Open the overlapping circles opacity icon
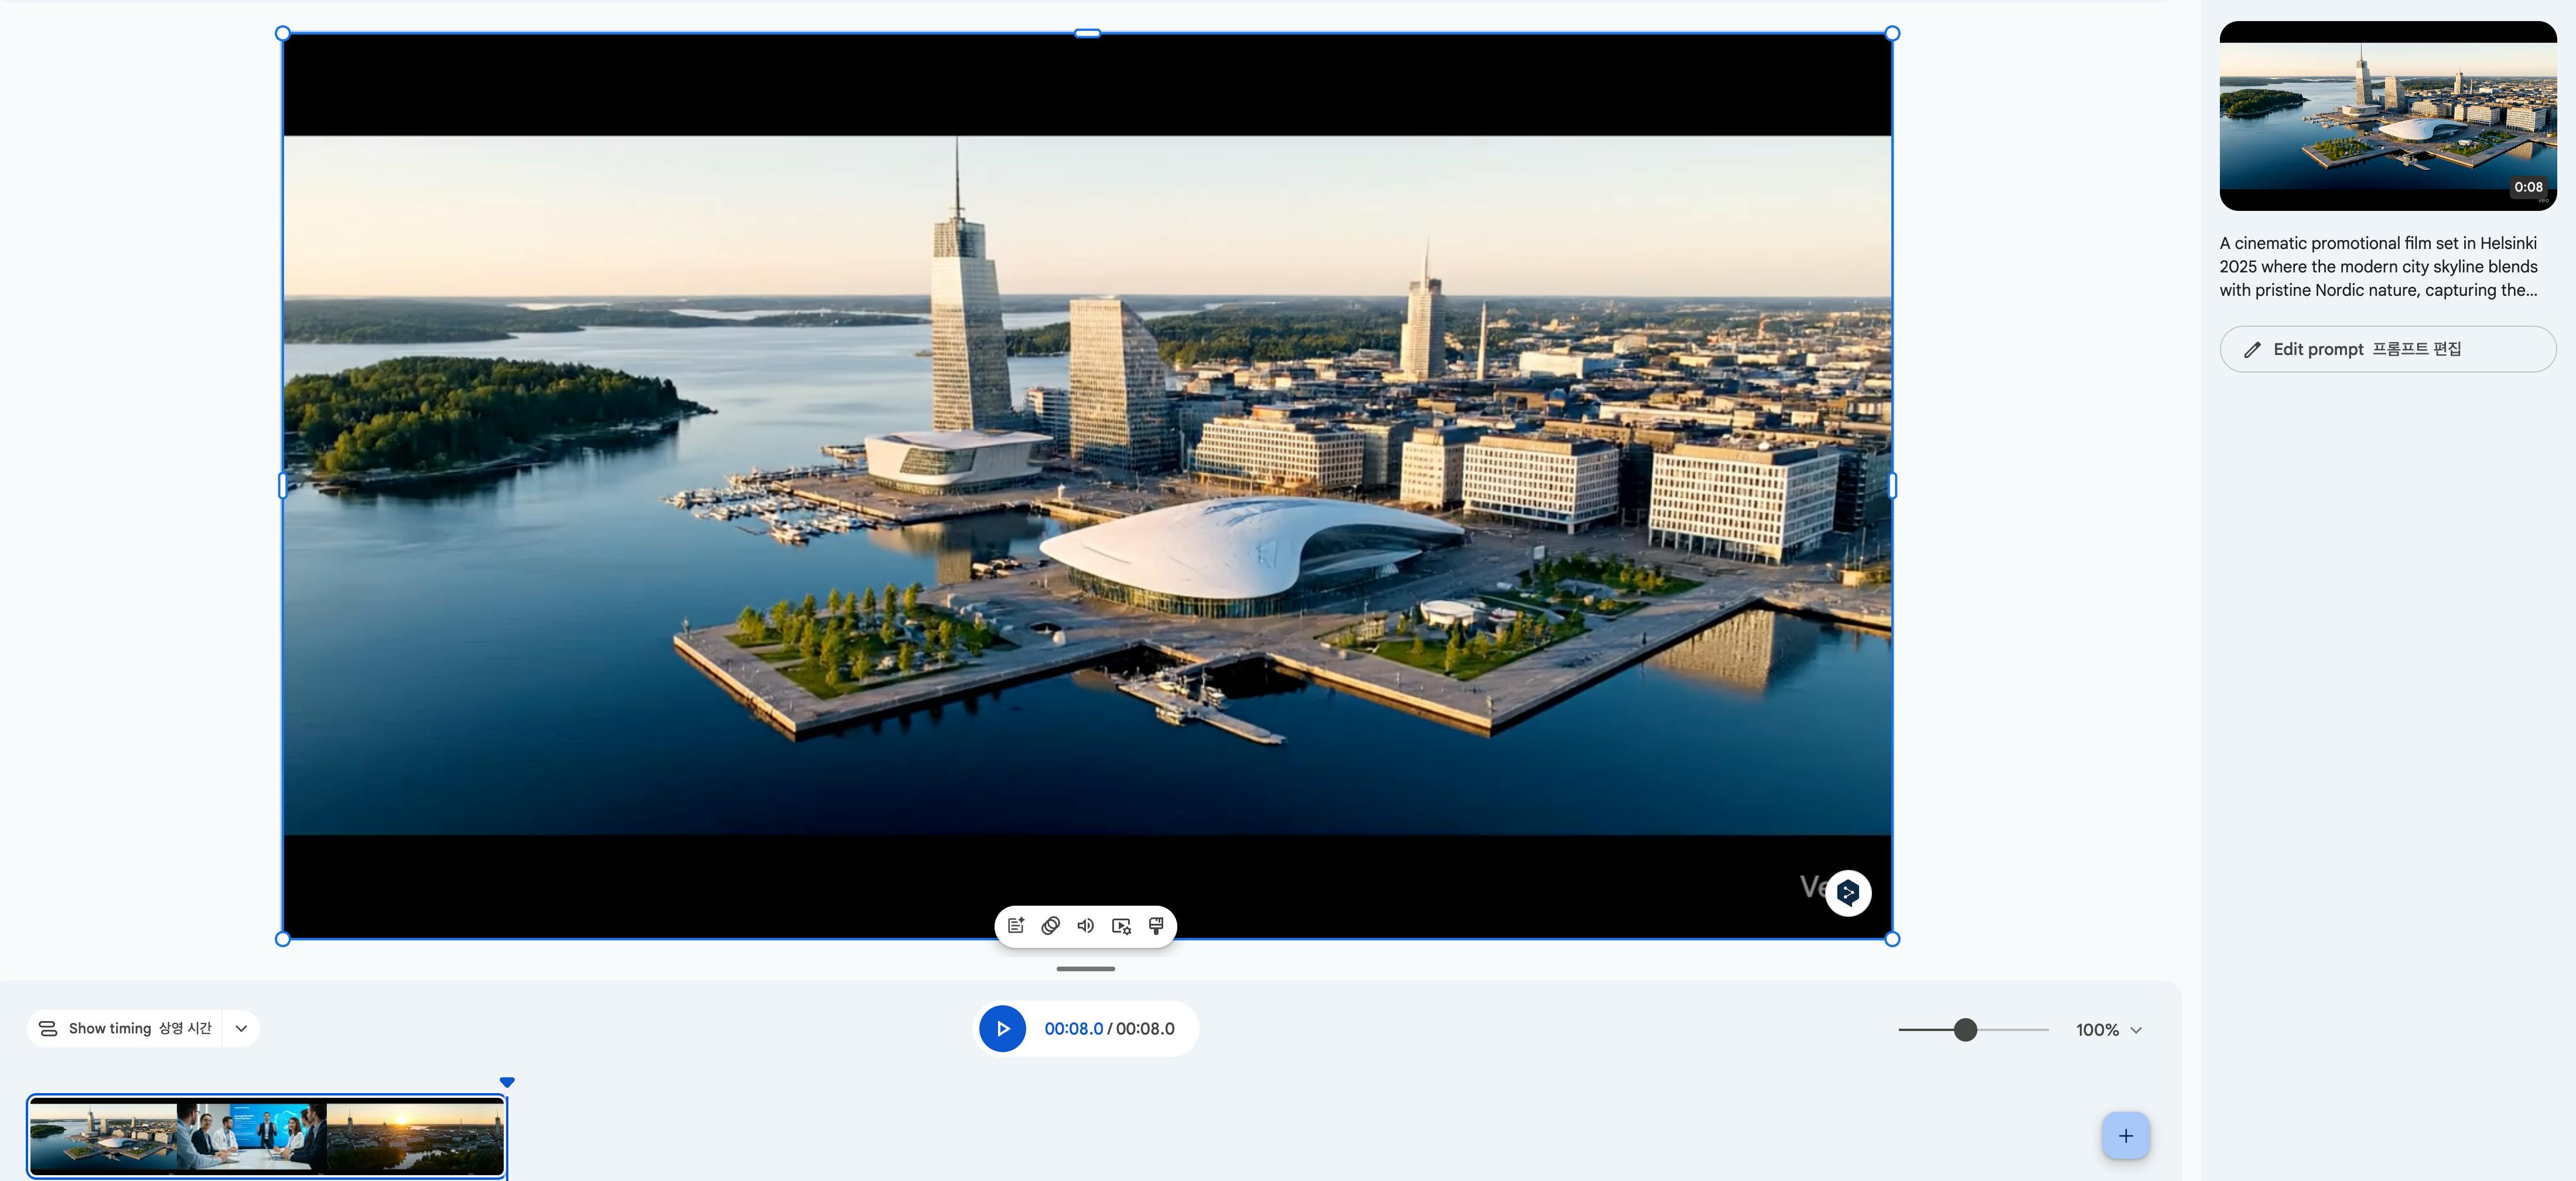The height and width of the screenshot is (1181, 2576). (x=1050, y=925)
